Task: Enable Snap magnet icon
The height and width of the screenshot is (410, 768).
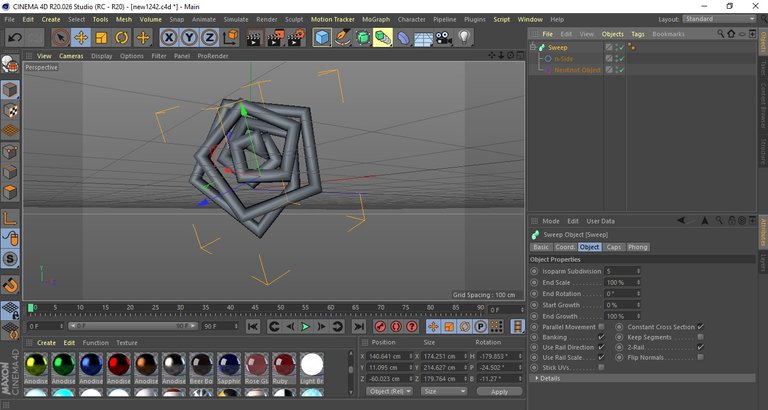Action: (10, 285)
